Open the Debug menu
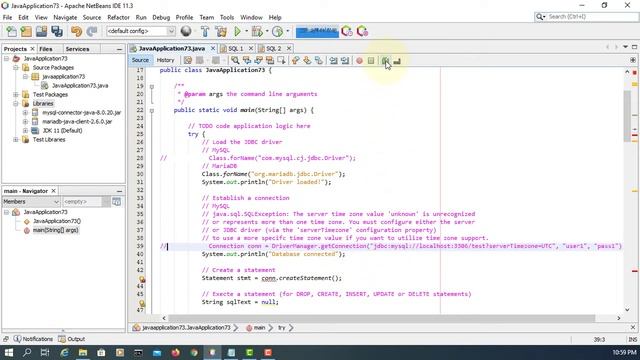The height and width of the screenshot is (360, 640). [x=161, y=18]
